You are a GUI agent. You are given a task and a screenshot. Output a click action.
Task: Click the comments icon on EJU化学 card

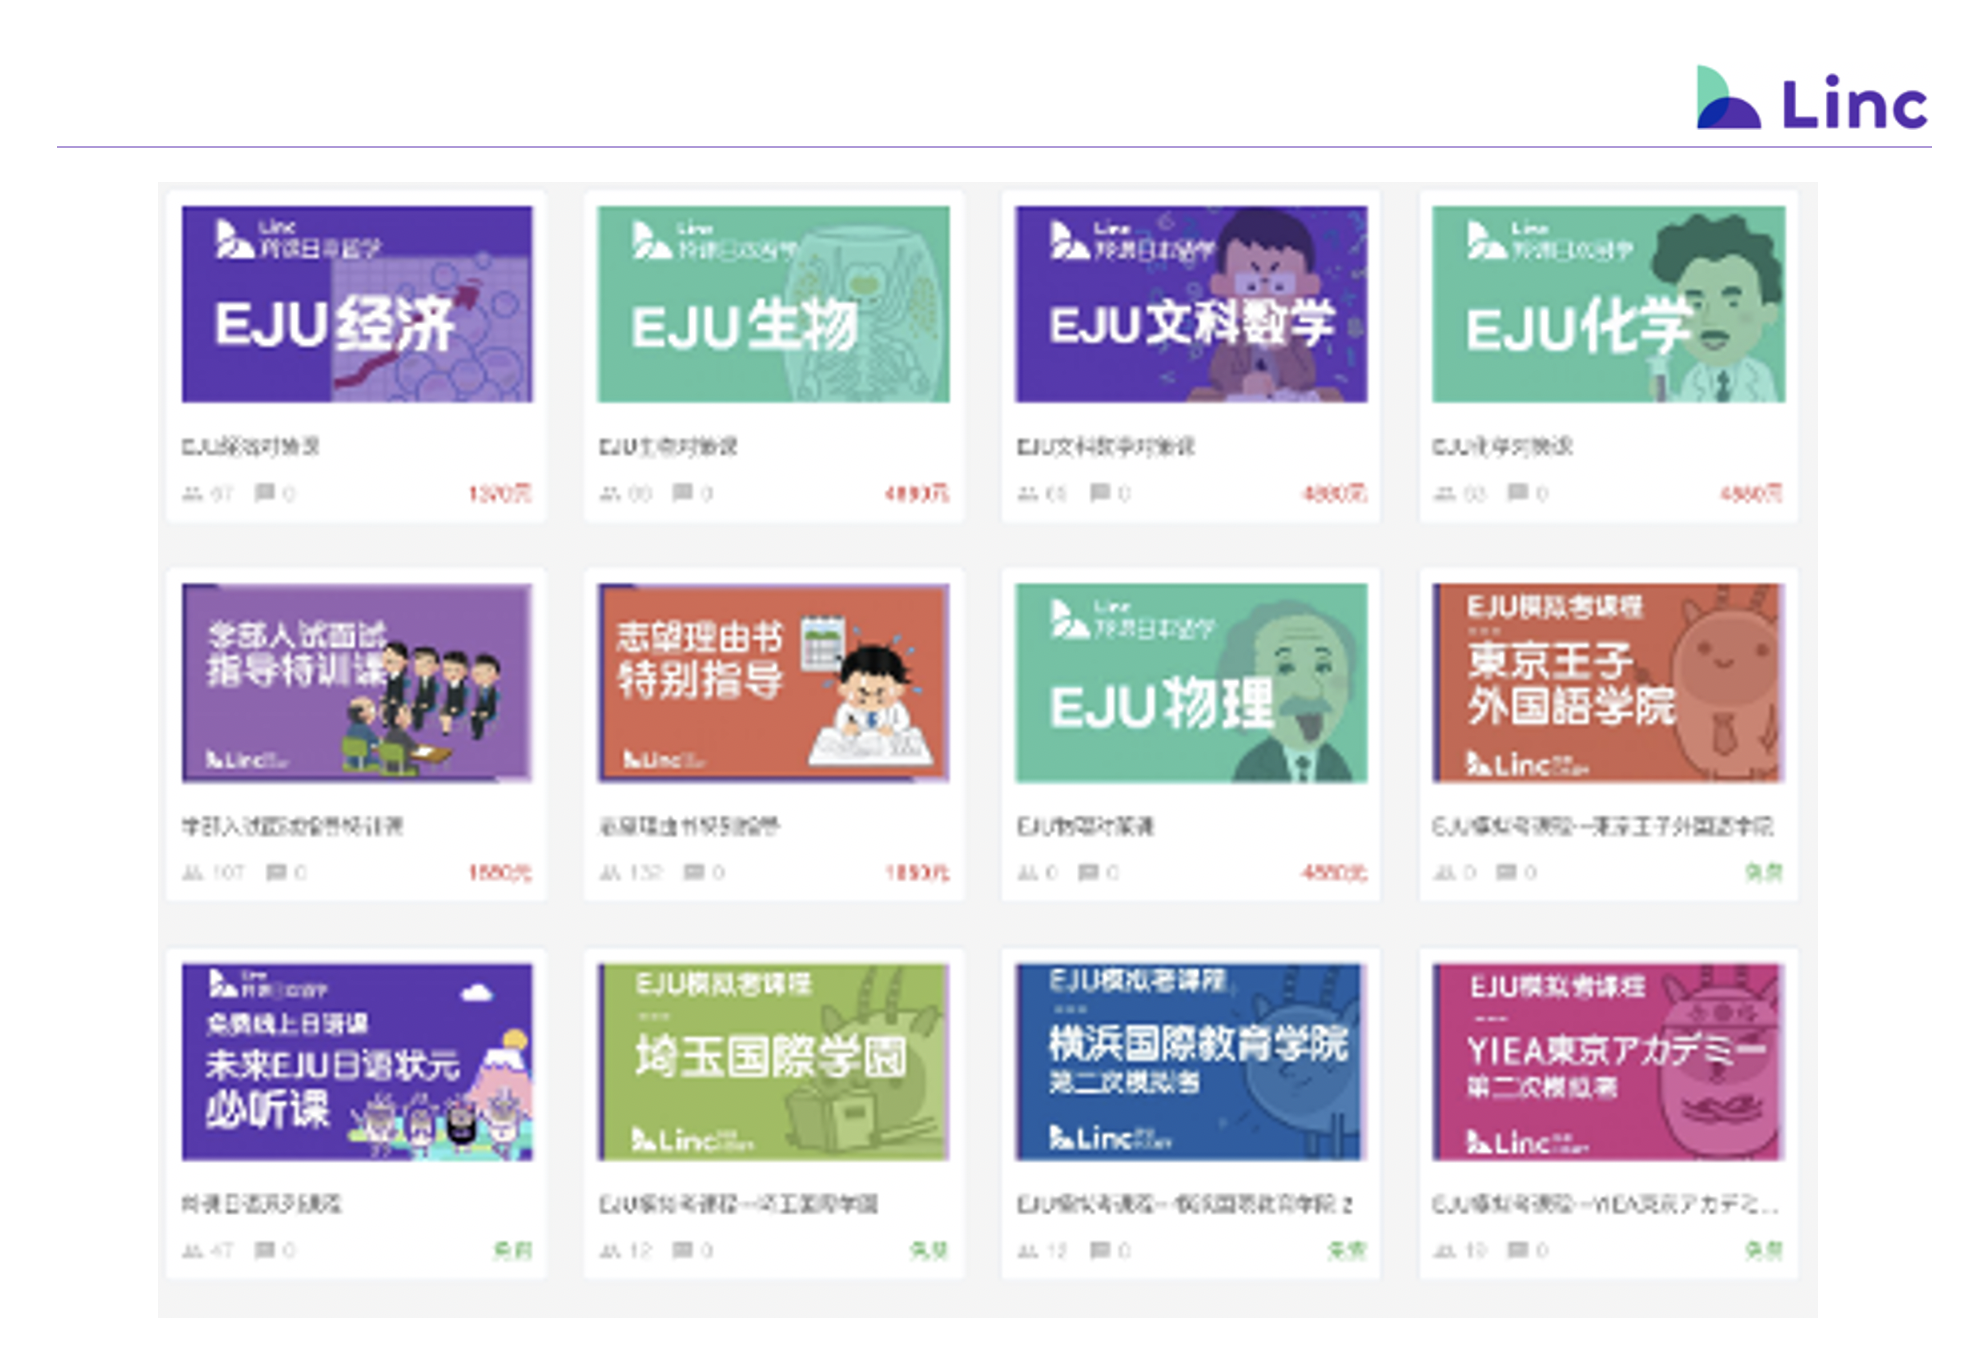tap(1518, 492)
